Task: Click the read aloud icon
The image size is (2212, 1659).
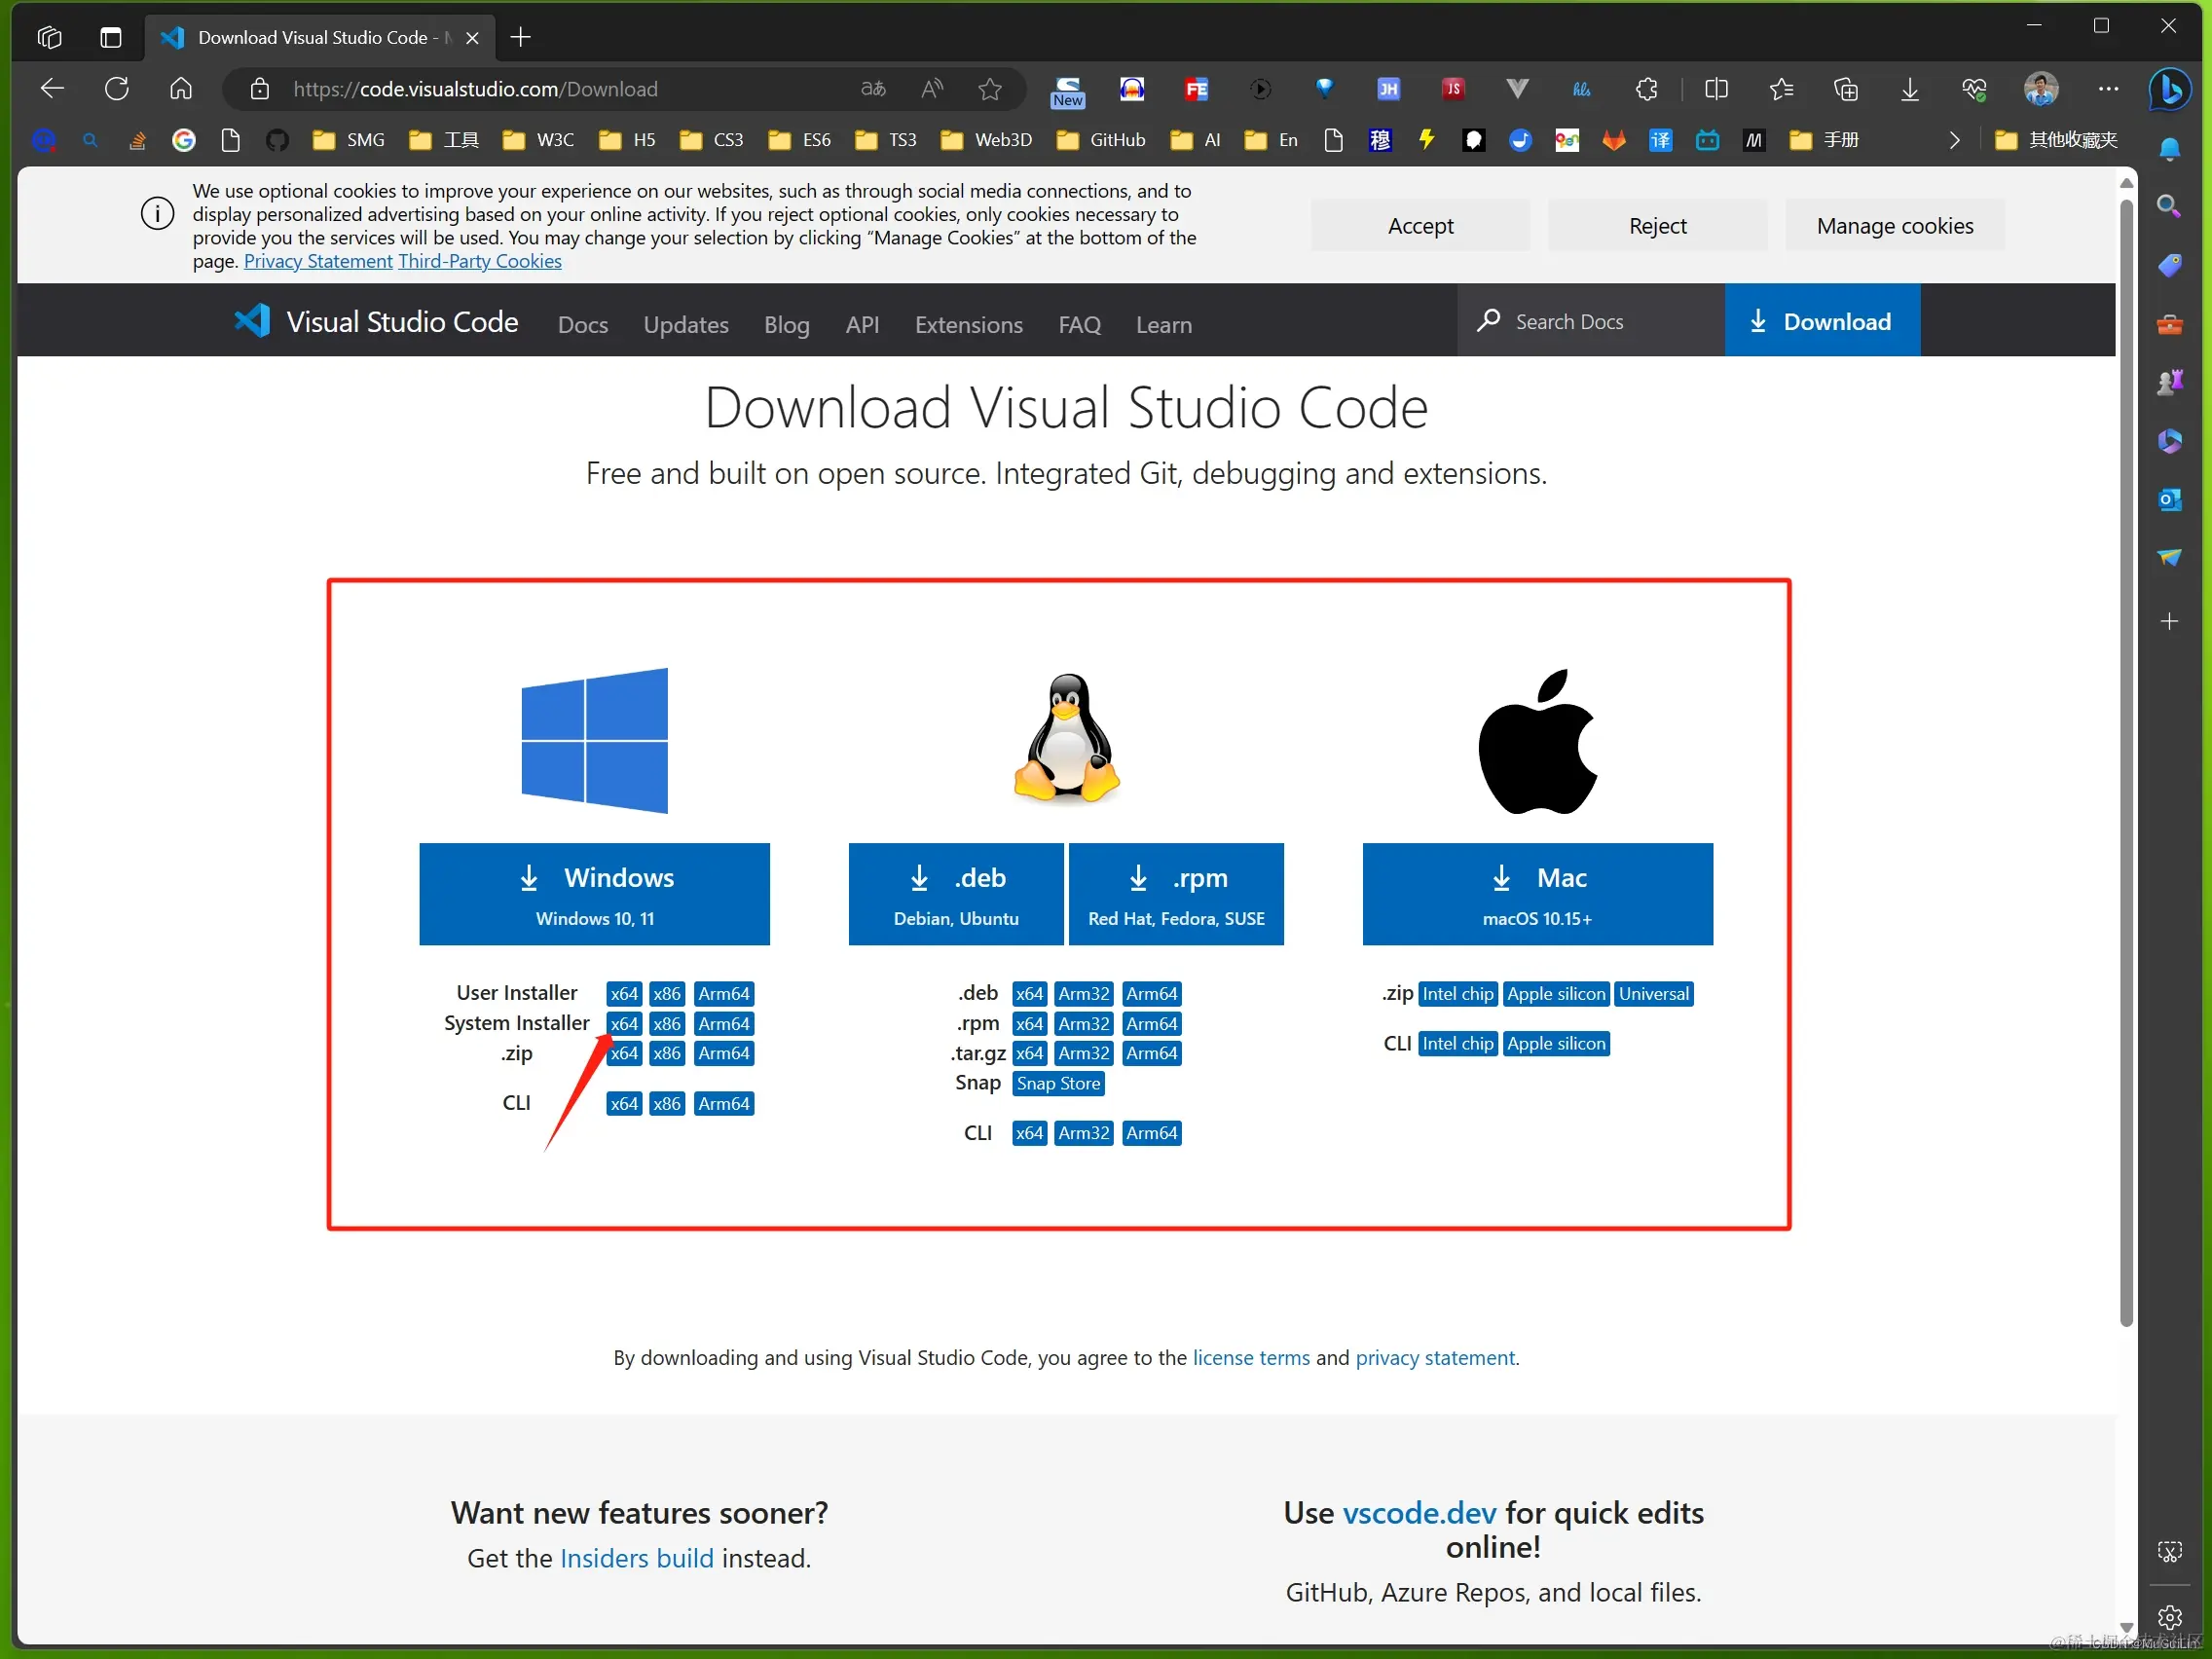Action: 932,89
